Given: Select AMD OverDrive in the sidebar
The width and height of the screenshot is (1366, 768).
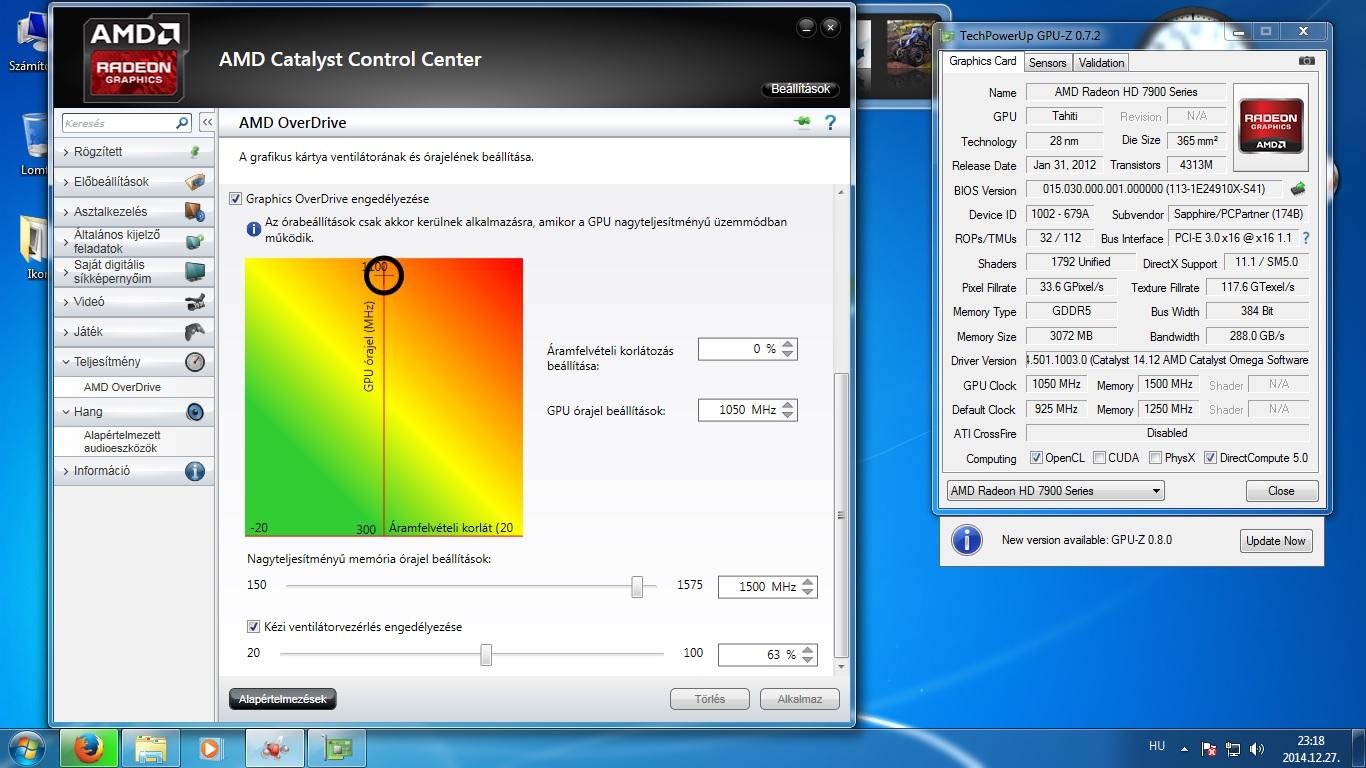Looking at the screenshot, I should point(122,387).
